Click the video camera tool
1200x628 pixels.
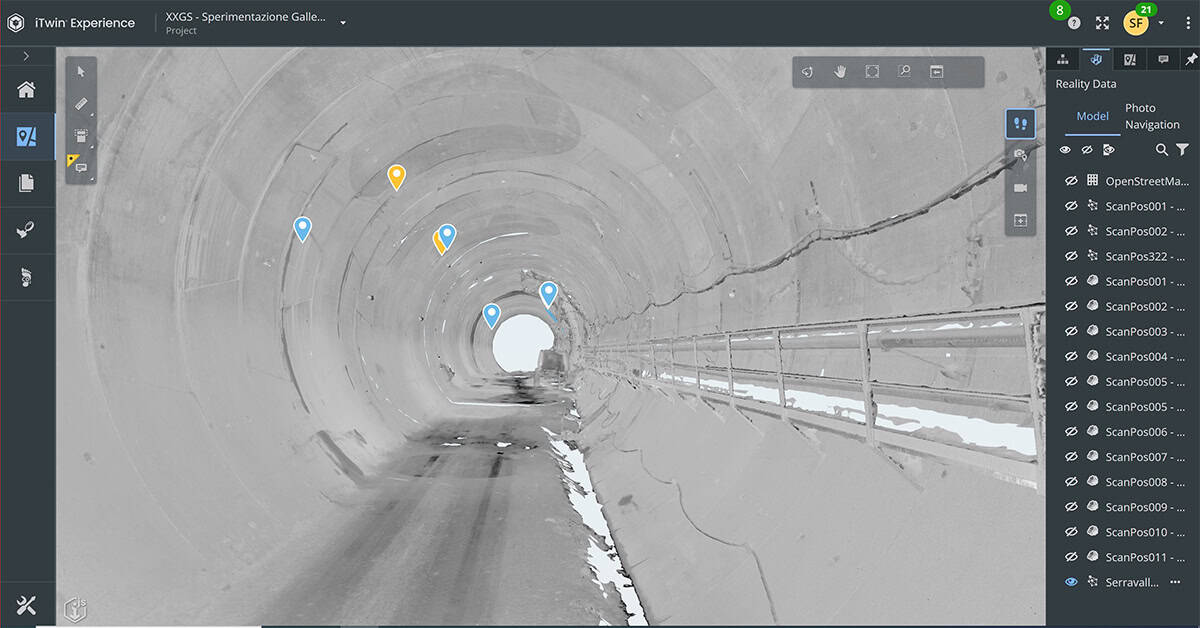click(1020, 187)
